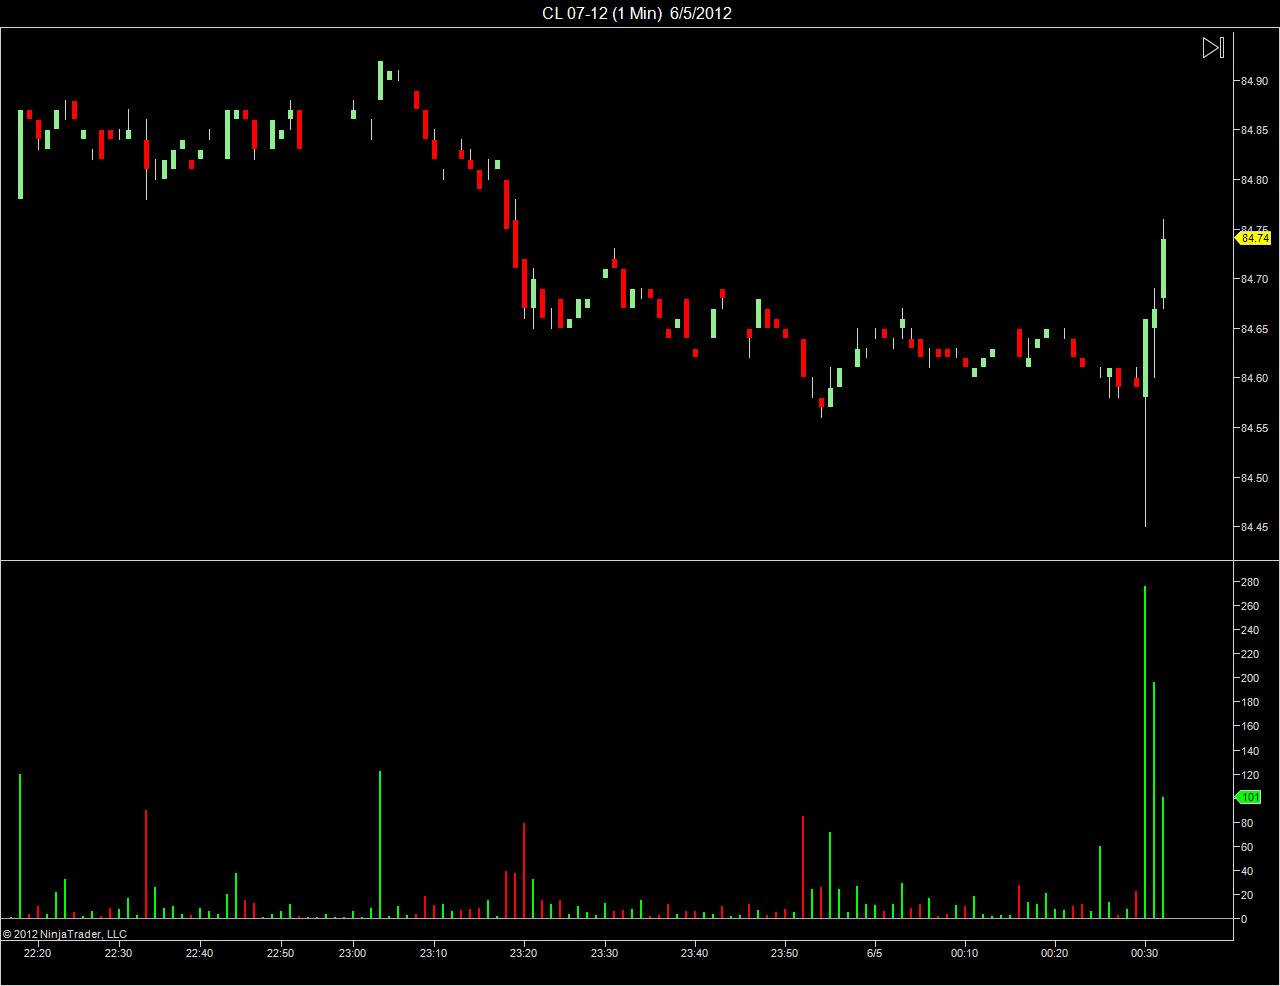Click the chart title CL 07-12 (1 Min) 6/5/2012
This screenshot has width=1280, height=986.
coord(637,13)
